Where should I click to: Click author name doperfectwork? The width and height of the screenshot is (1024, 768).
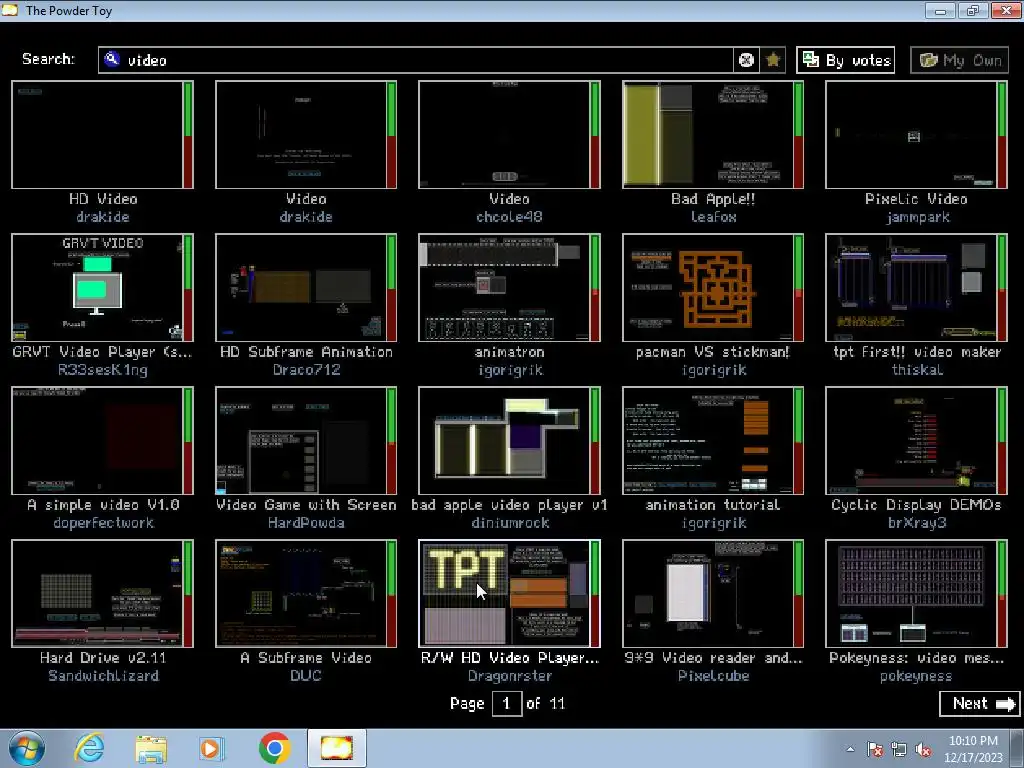click(103, 523)
